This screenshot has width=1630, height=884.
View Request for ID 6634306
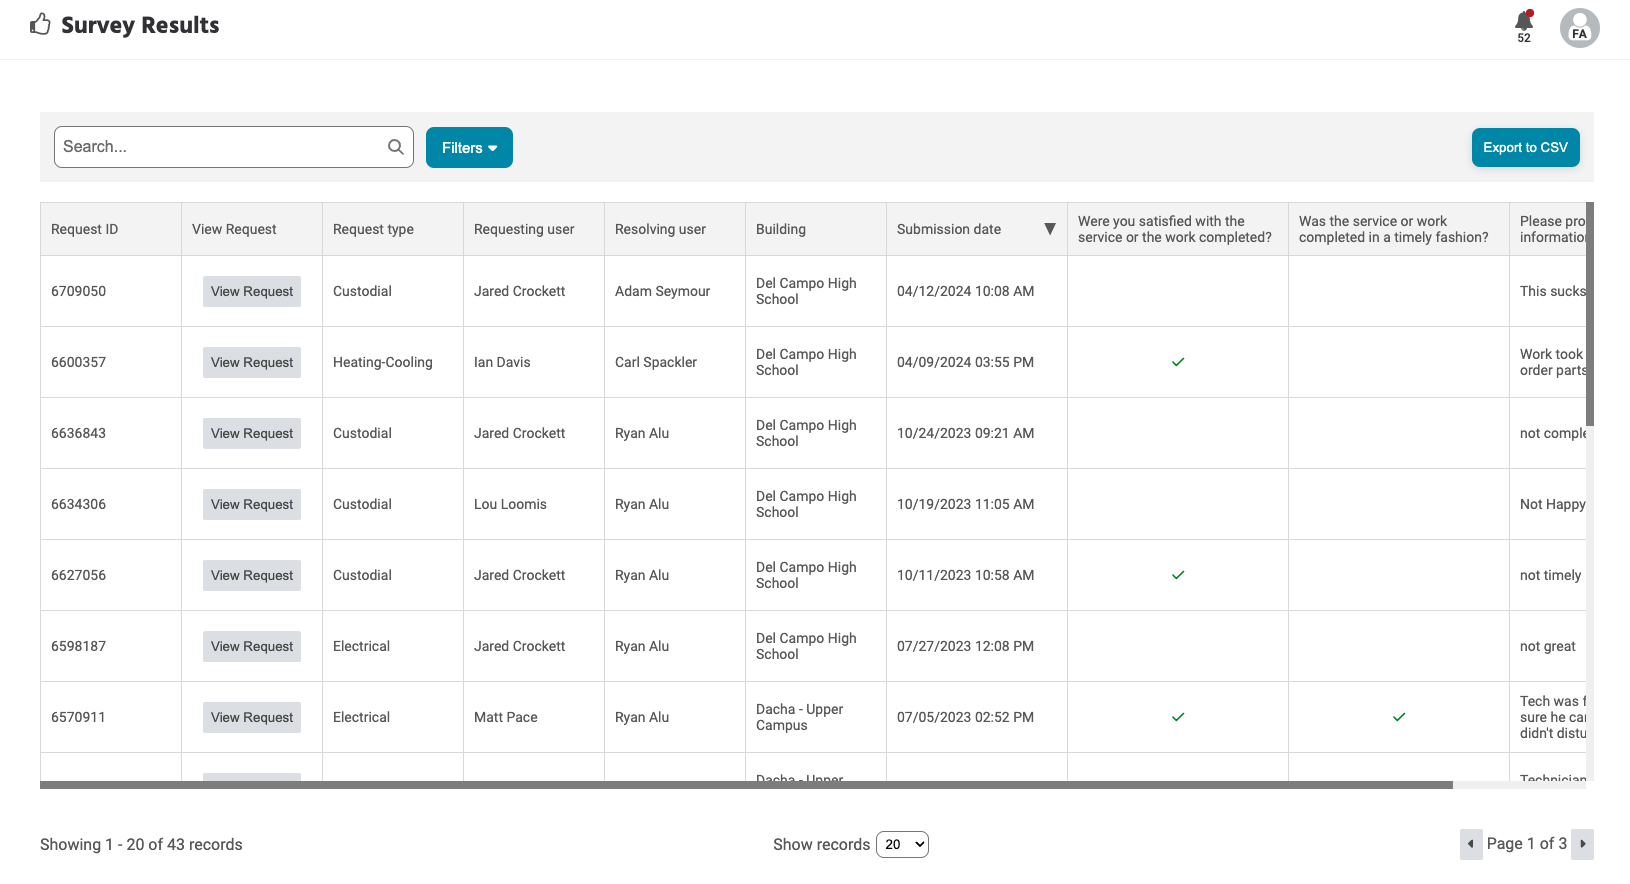pyautogui.click(x=252, y=504)
